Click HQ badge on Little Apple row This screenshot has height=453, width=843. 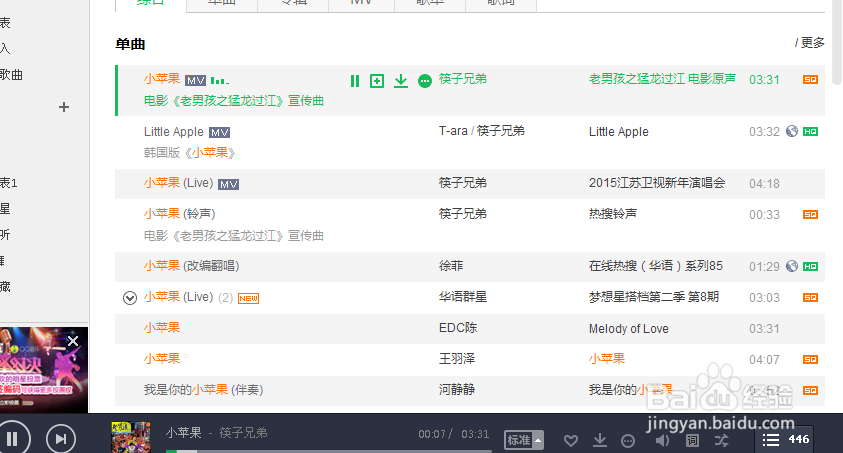[x=810, y=132]
